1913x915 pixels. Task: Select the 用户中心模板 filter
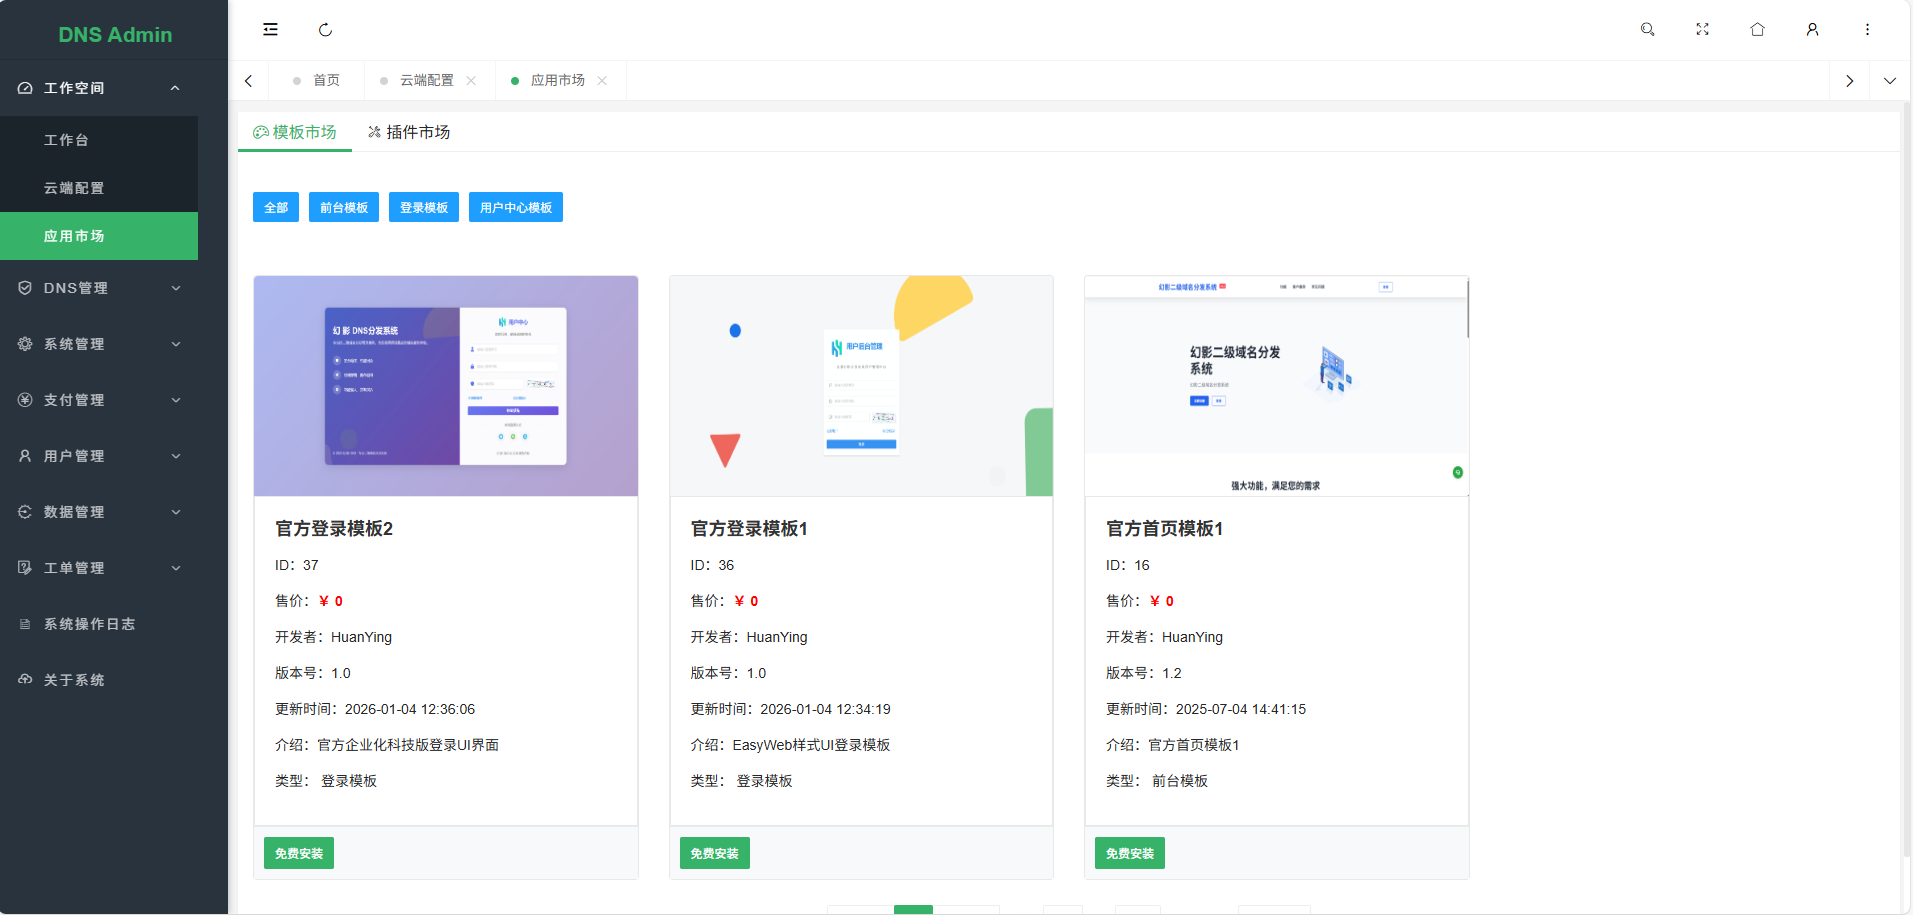click(x=515, y=207)
